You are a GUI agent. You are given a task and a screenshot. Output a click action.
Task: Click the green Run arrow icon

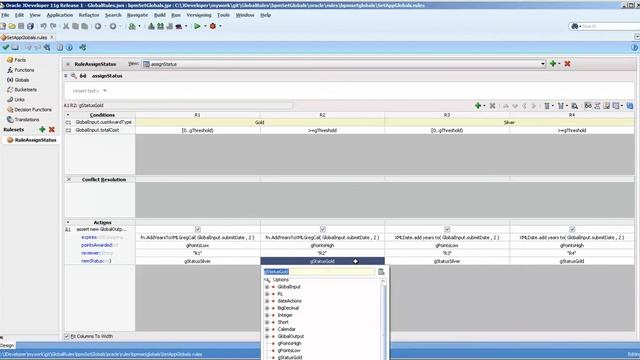point(198,26)
